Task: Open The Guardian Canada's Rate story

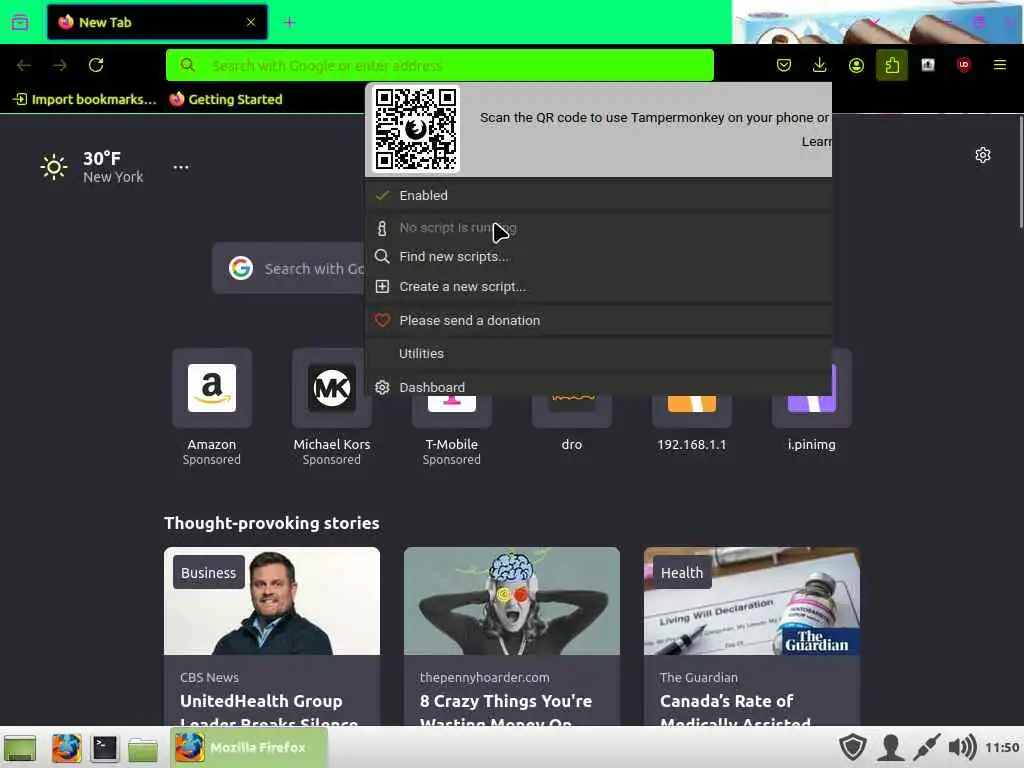Action: click(752, 637)
